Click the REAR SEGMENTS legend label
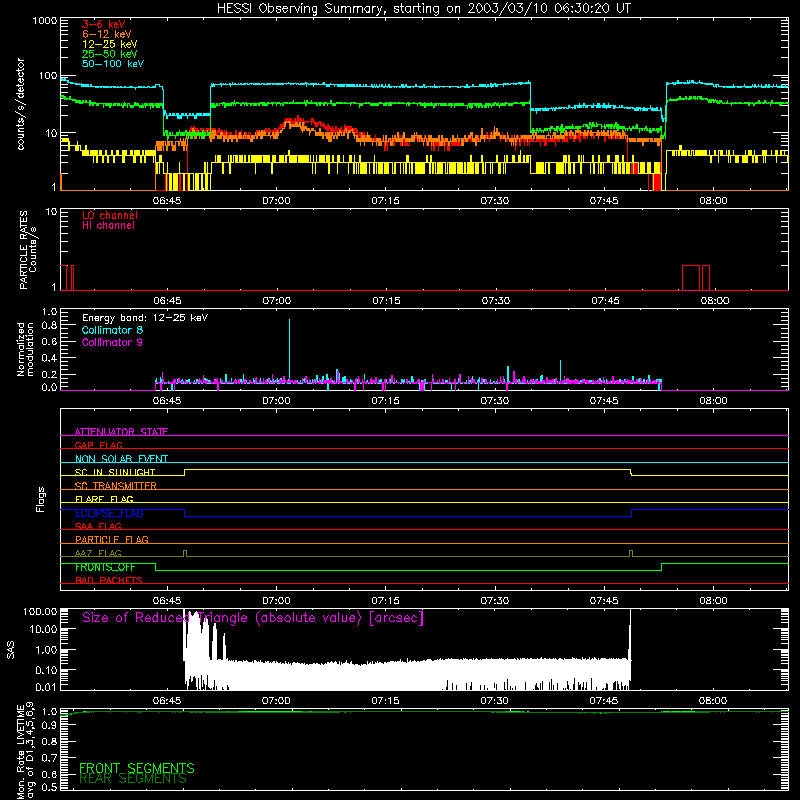This screenshot has height=800, width=800. coord(133,779)
